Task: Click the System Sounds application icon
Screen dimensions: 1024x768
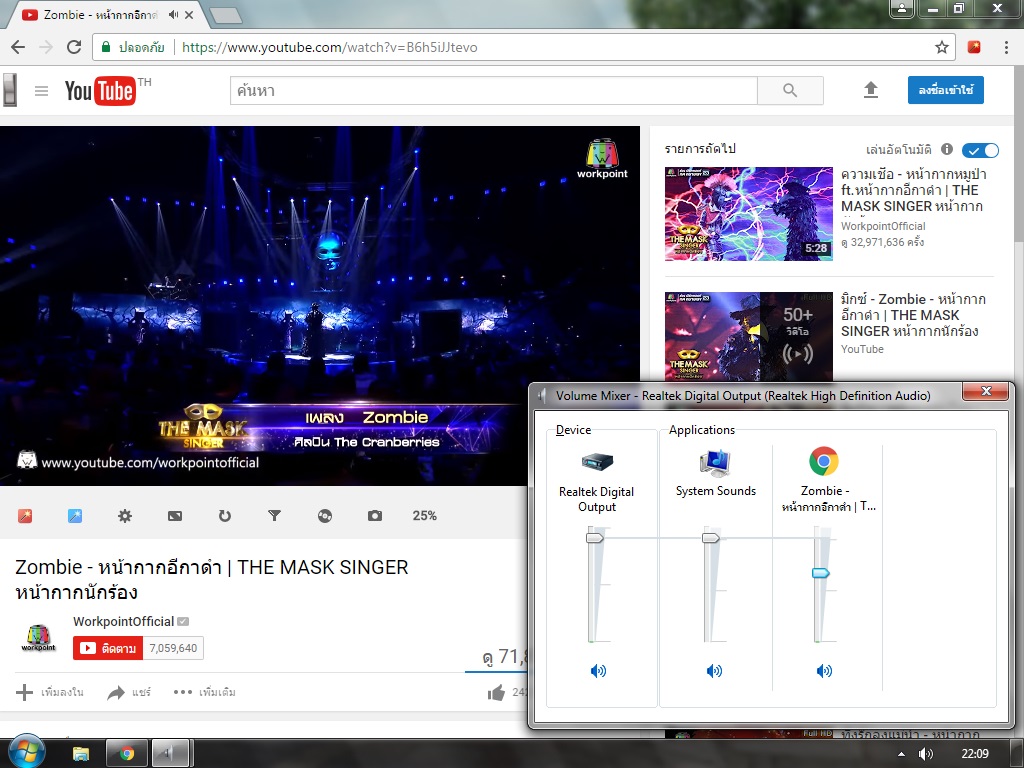Action: point(714,462)
